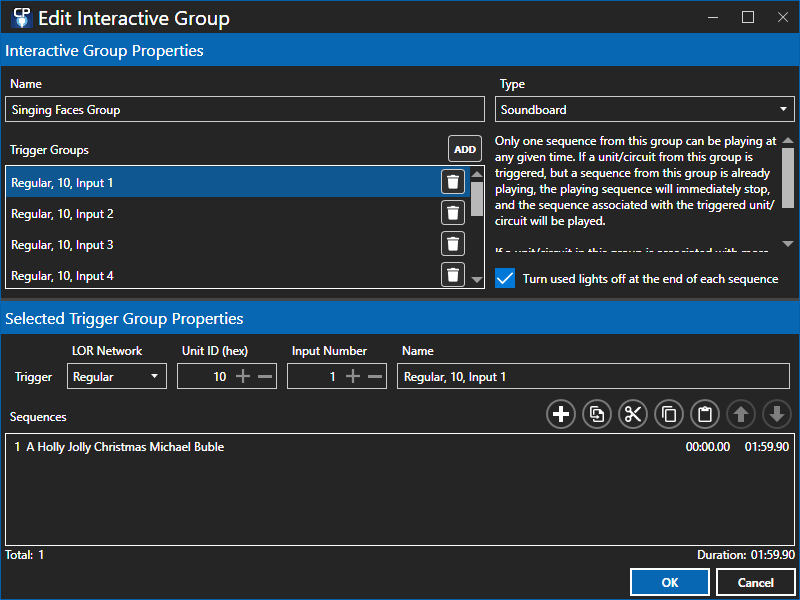The height and width of the screenshot is (600, 800).
Task: Cancel editing the interactive group
Action: click(756, 582)
